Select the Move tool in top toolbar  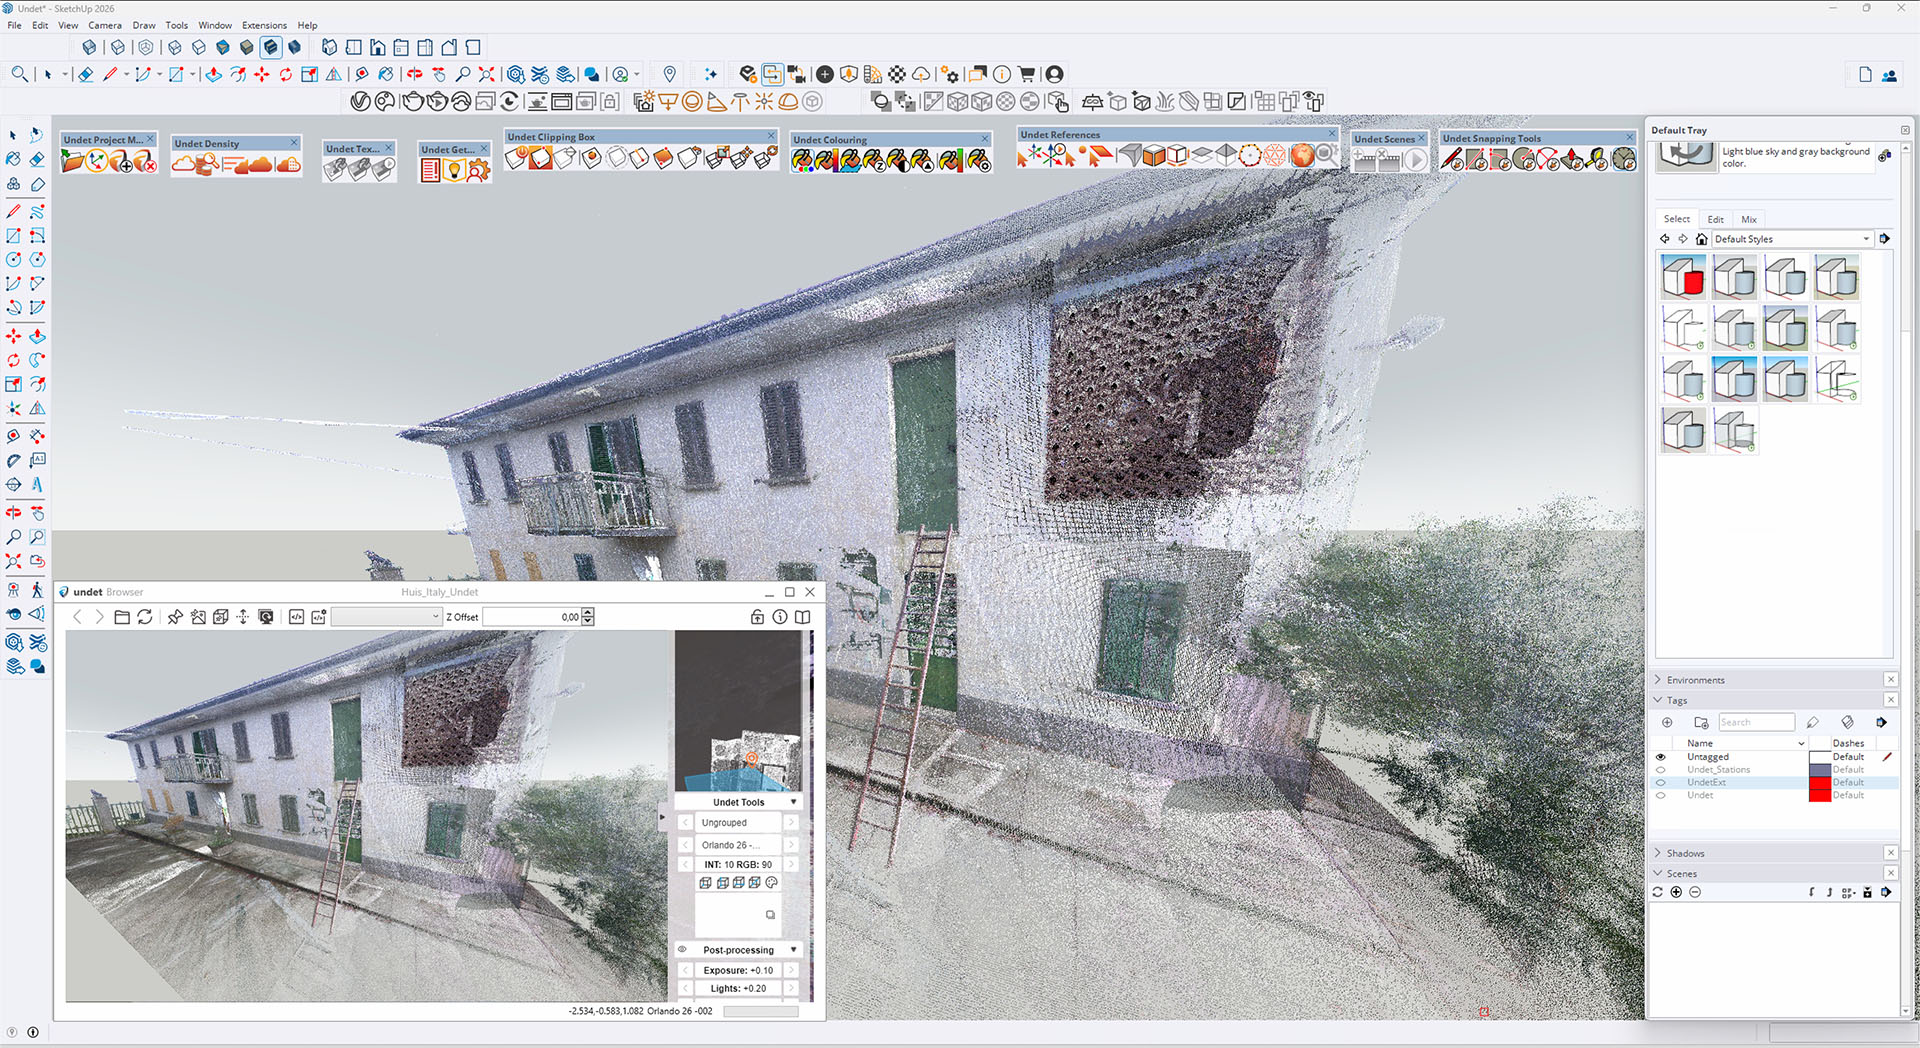[262, 75]
